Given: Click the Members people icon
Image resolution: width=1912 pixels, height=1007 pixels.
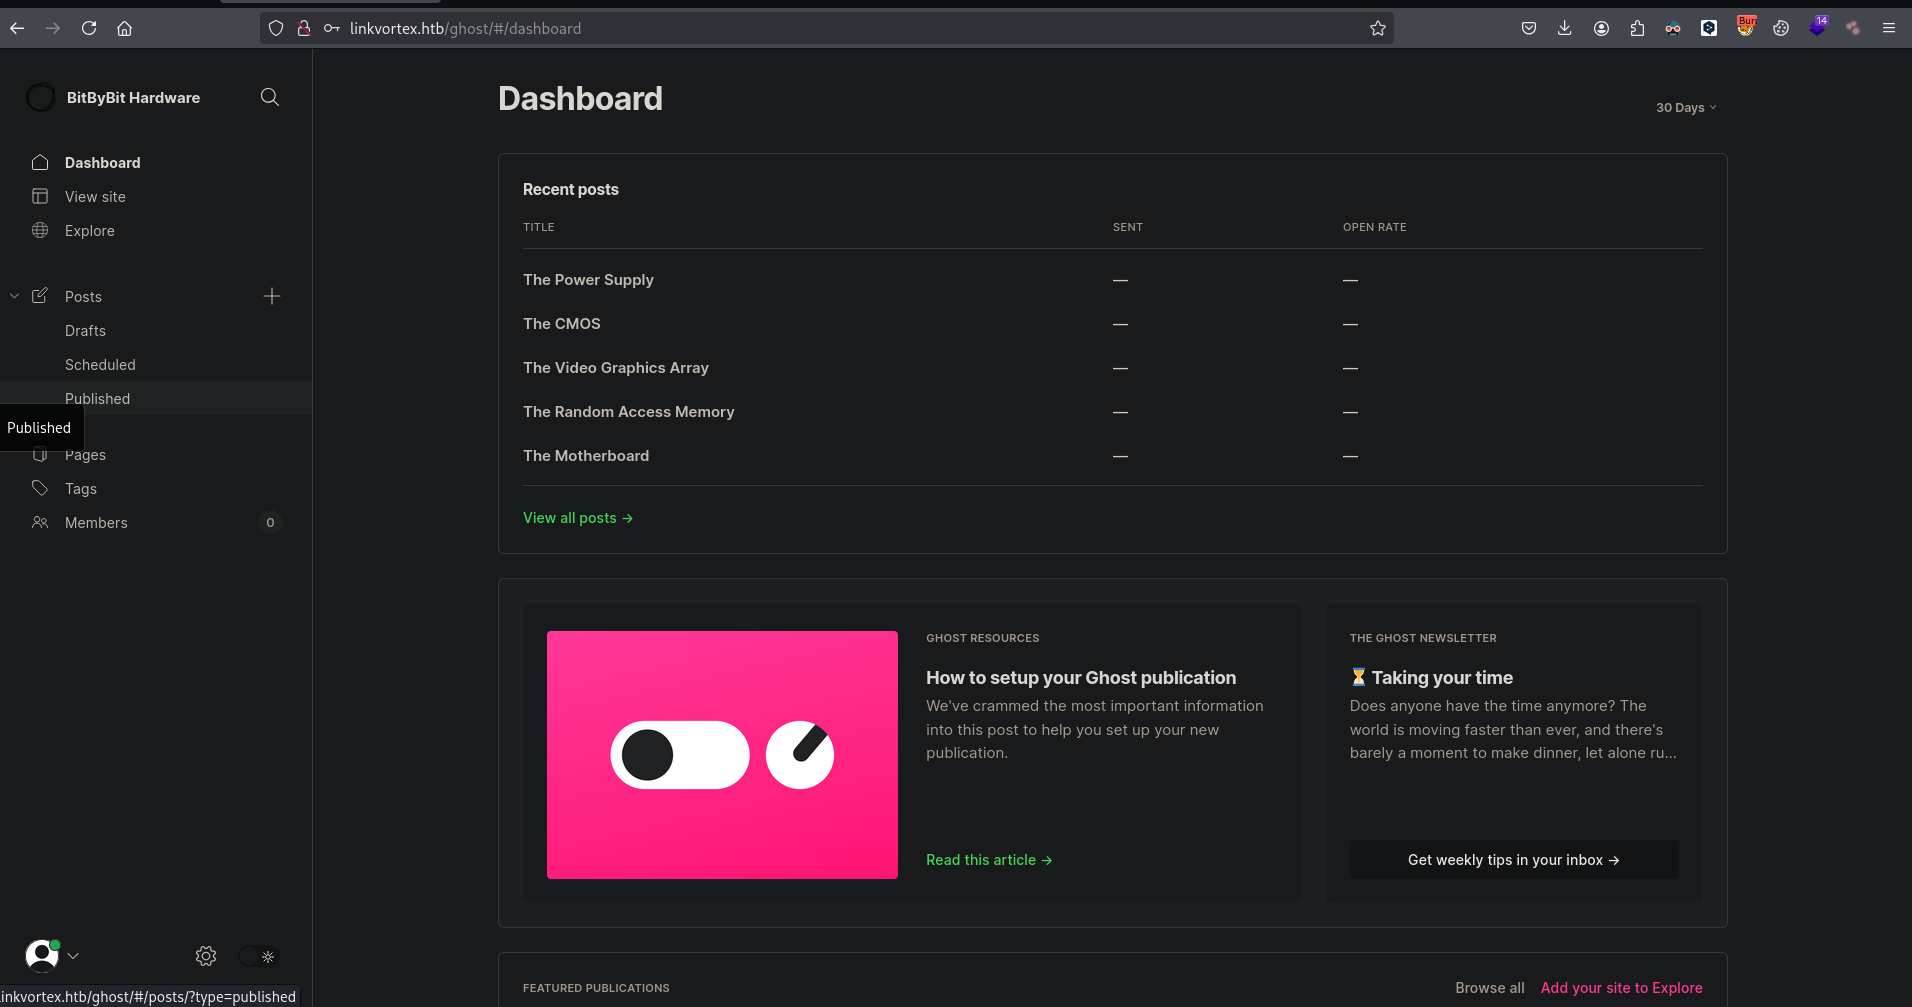Looking at the screenshot, I should tap(40, 522).
